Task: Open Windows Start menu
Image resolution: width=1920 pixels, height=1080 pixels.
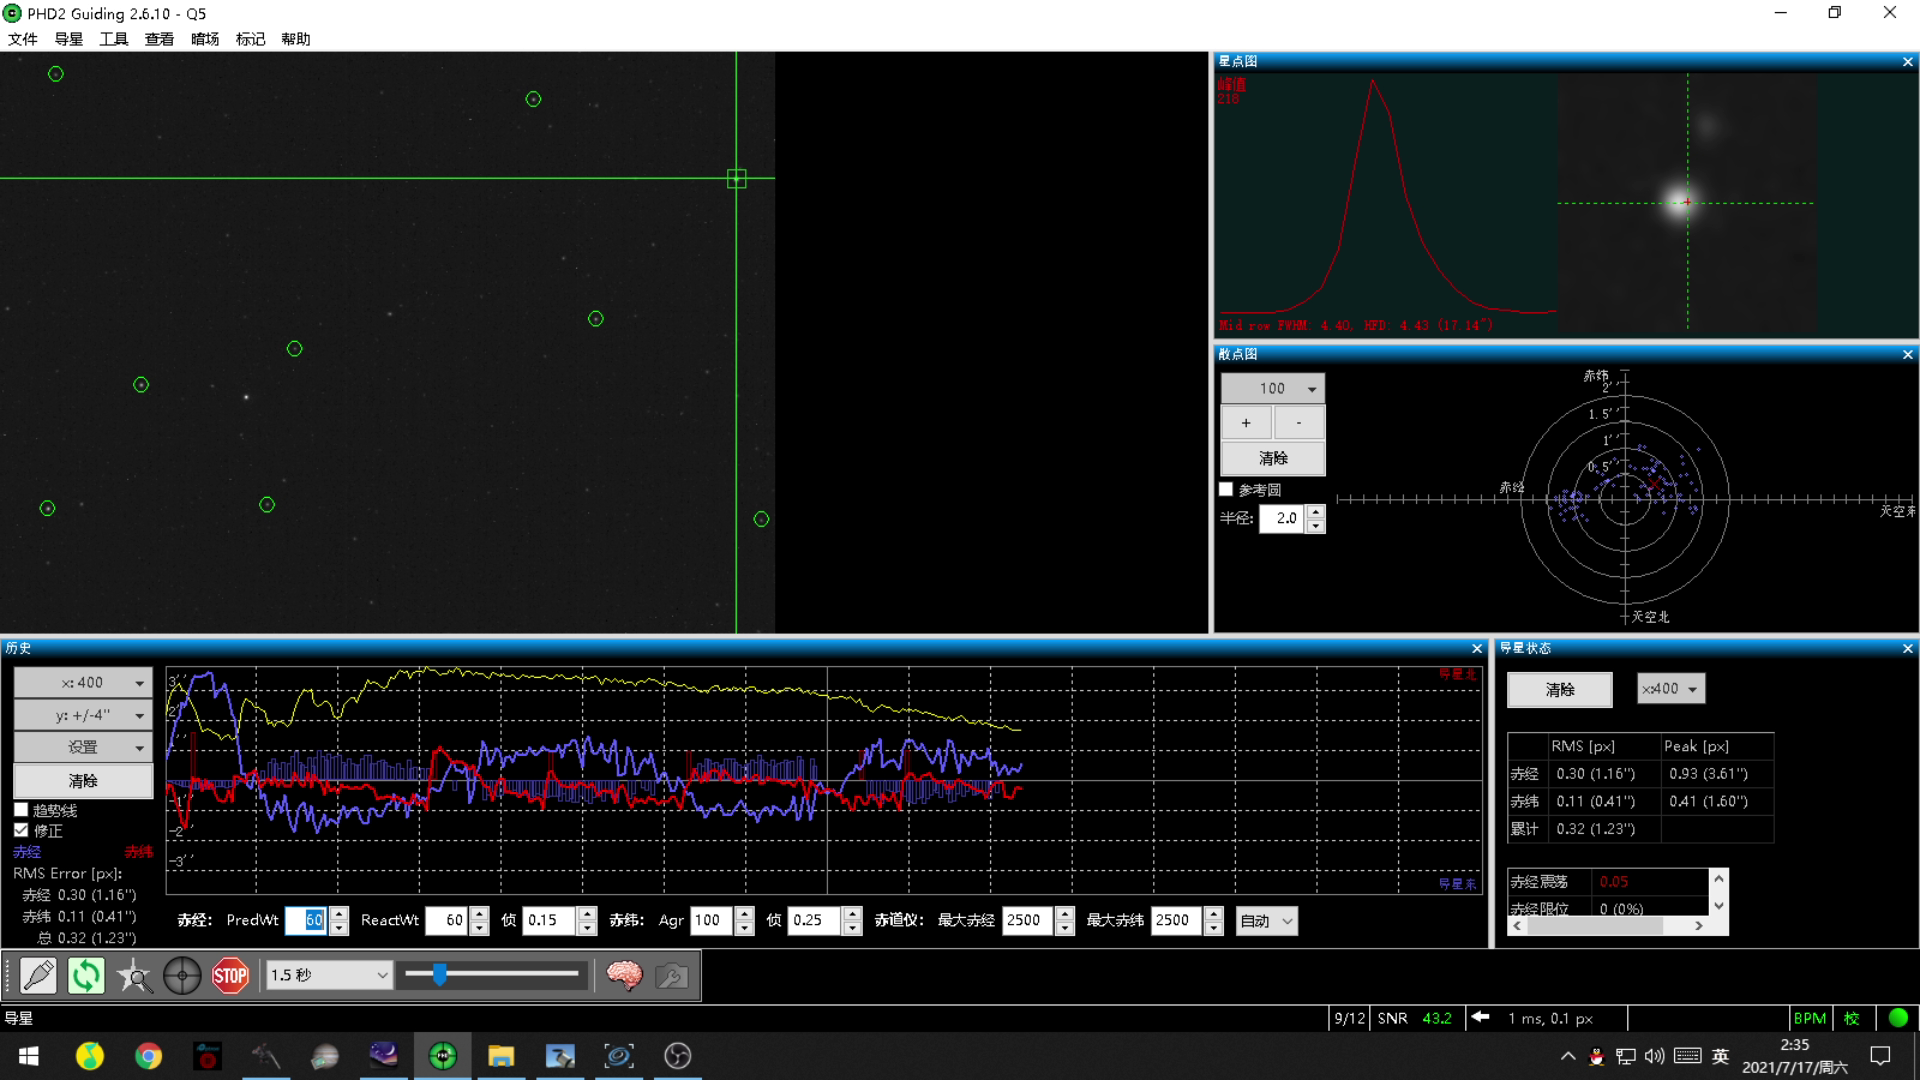Action: click(29, 1056)
